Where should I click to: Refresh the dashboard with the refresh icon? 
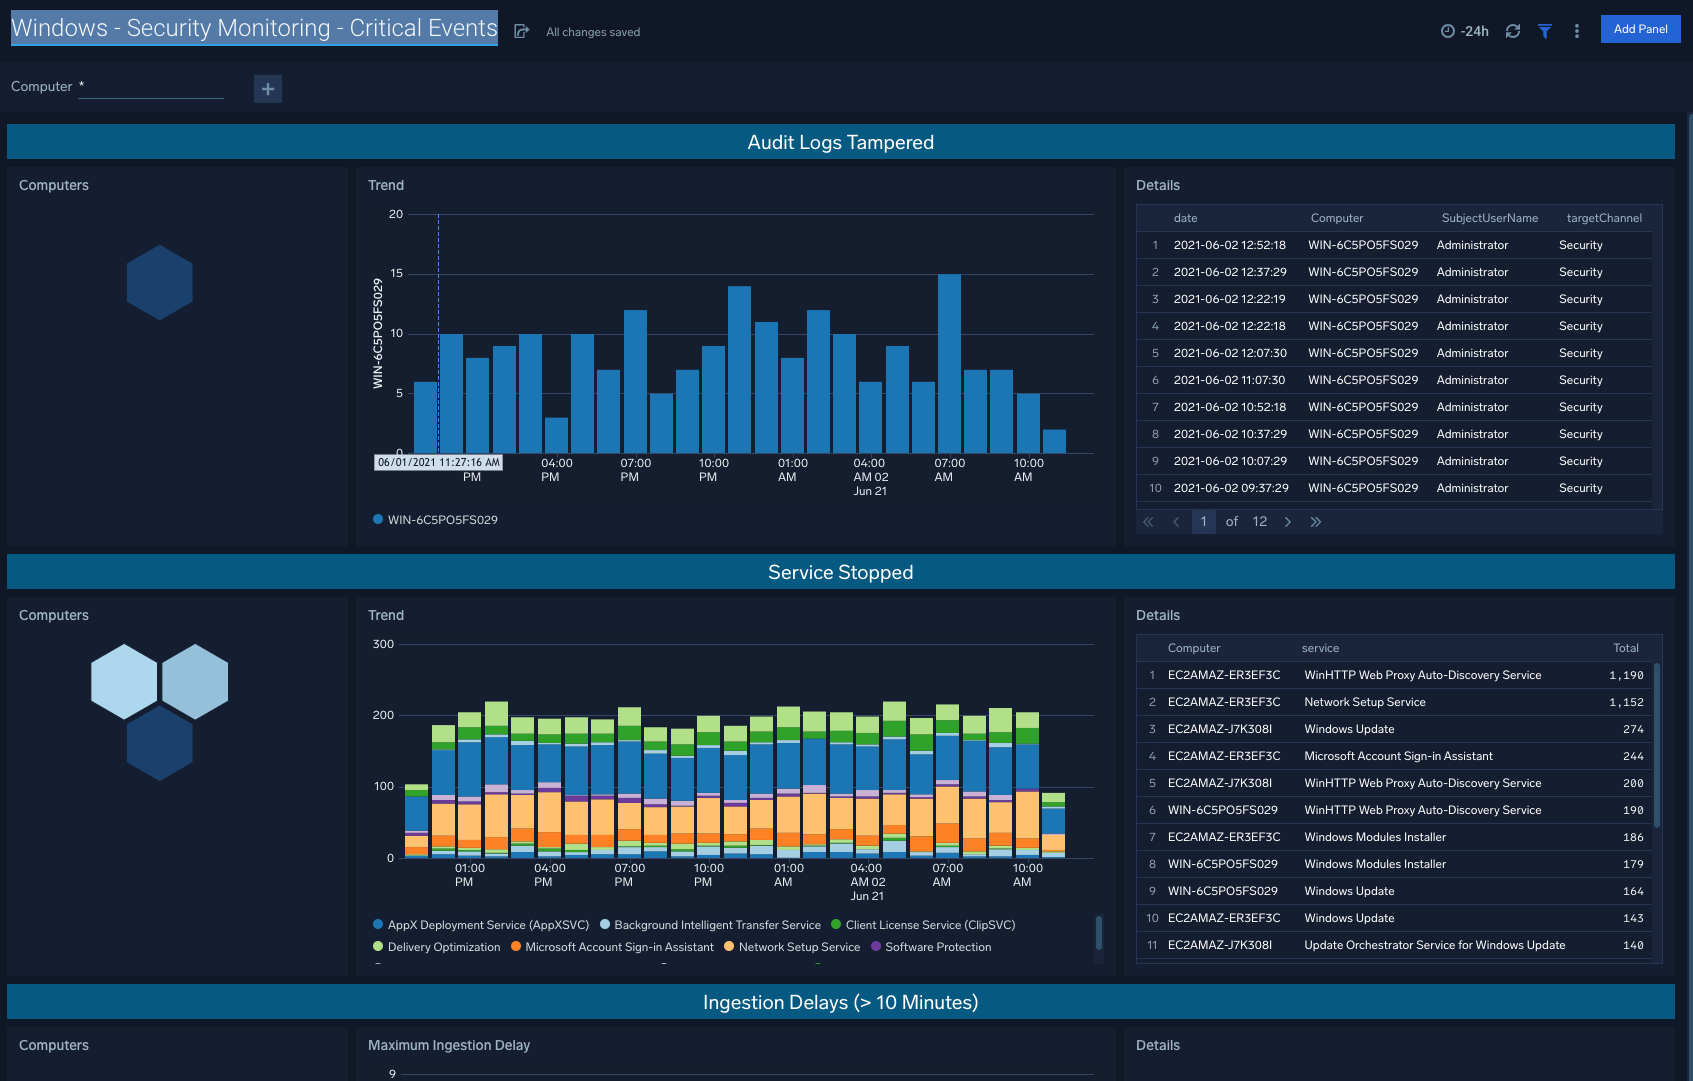1512,31
